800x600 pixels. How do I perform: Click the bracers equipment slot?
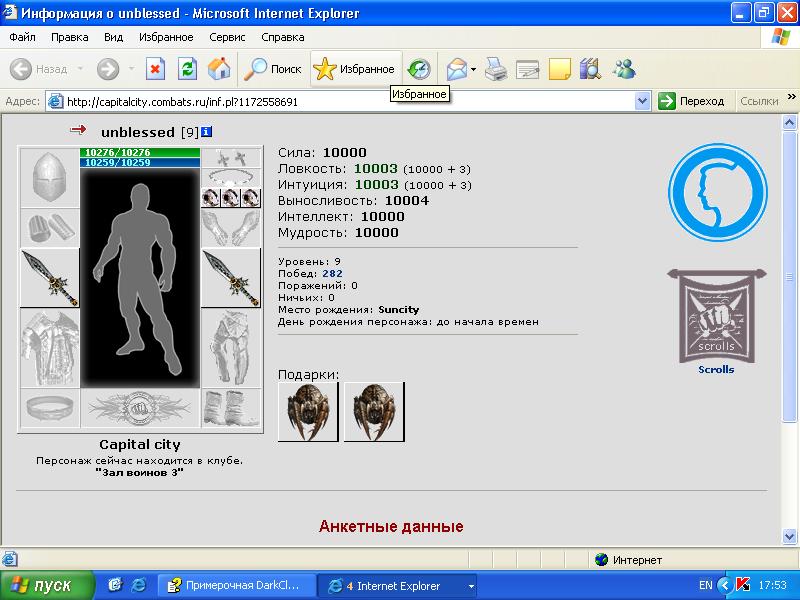tap(49, 228)
